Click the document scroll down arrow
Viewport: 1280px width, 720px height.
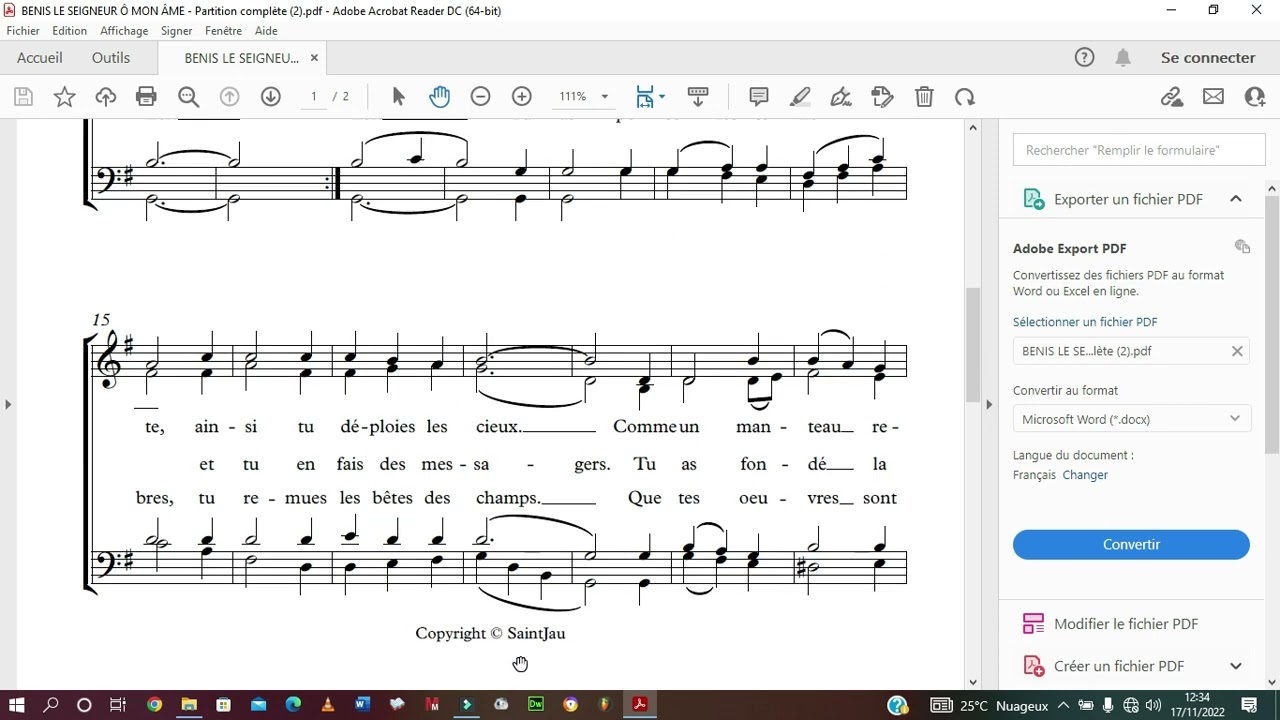[x=973, y=682]
